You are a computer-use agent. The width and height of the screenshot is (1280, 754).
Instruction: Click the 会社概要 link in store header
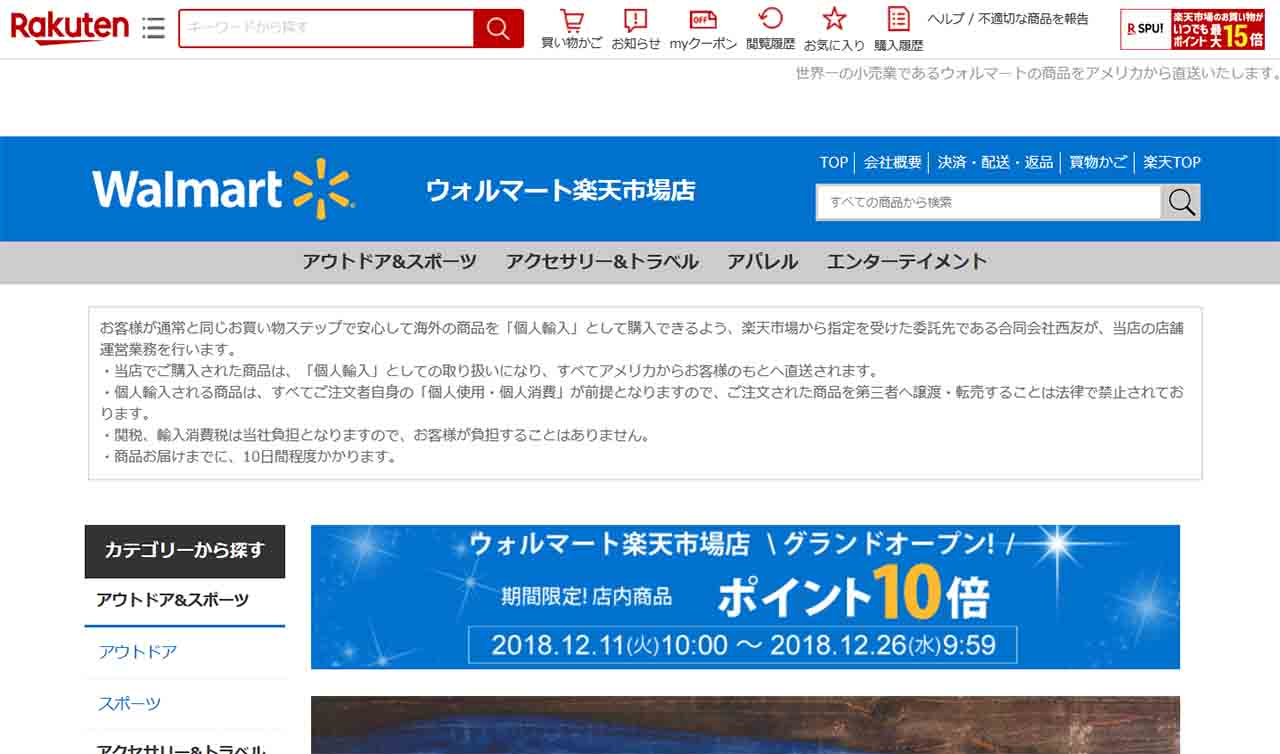pyautogui.click(x=892, y=162)
